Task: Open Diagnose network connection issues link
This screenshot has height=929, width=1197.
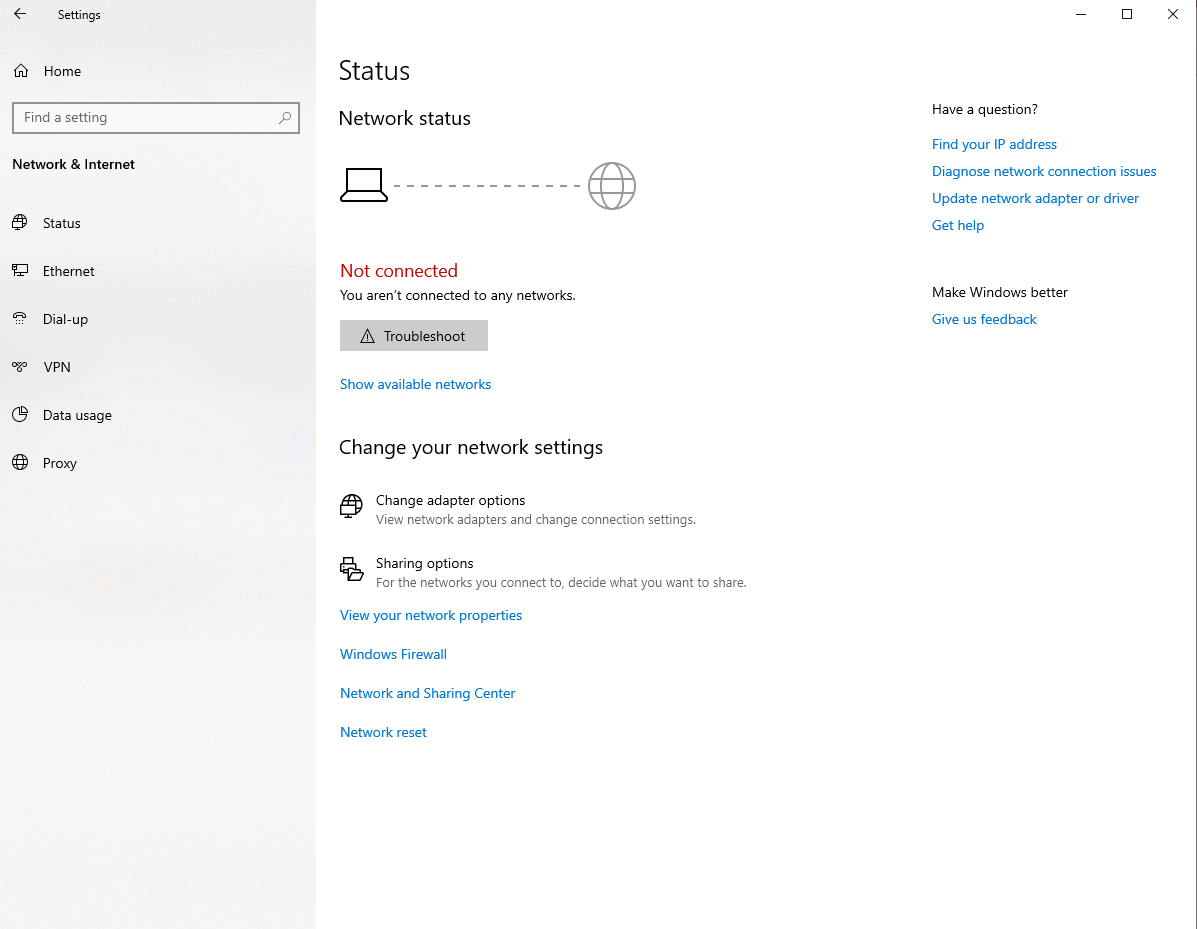Action: (1044, 171)
